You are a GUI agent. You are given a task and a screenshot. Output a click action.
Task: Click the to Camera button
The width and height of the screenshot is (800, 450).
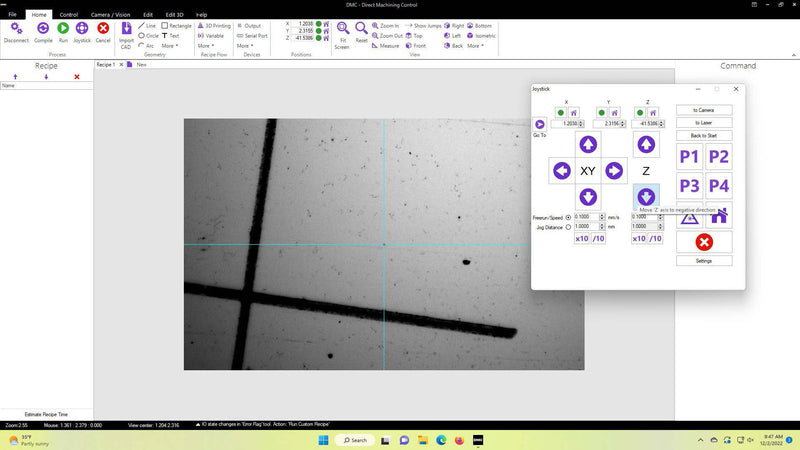click(x=704, y=110)
